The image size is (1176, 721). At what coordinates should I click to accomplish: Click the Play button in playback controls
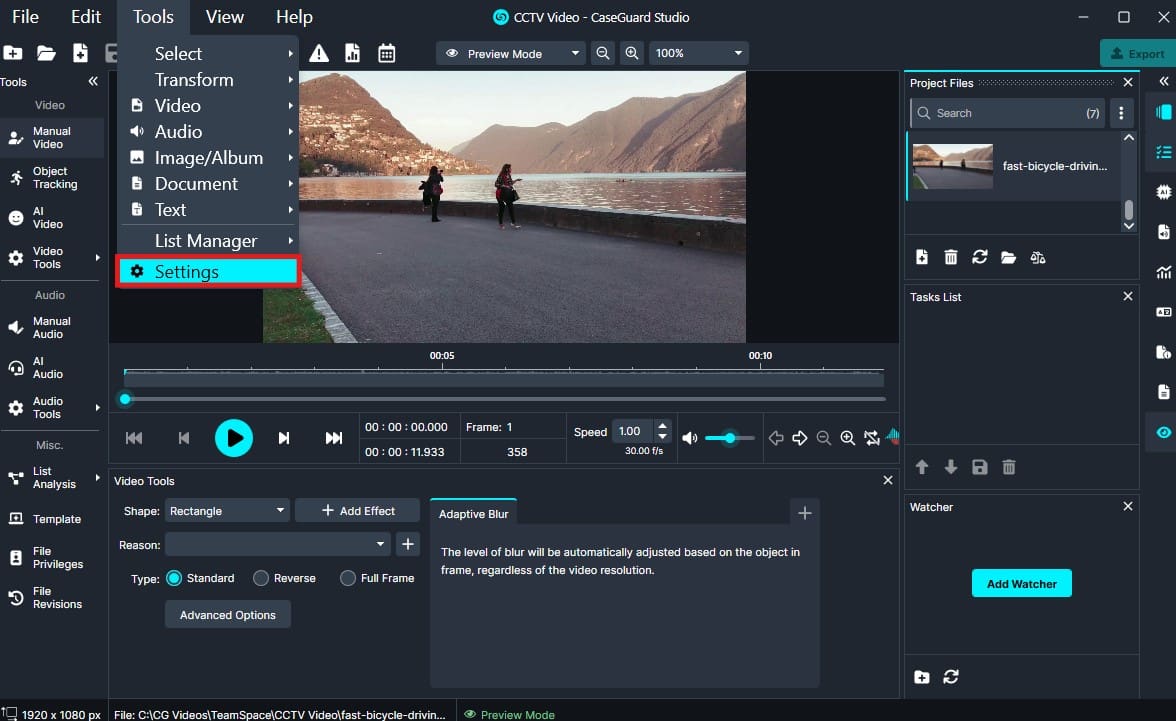233,438
